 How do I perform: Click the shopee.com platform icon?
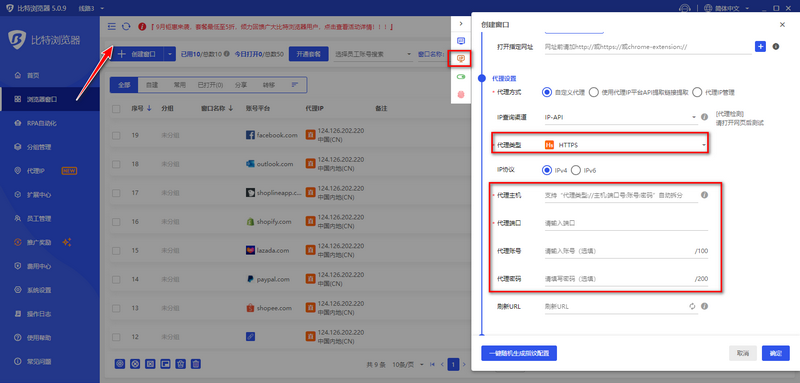pyautogui.click(x=250, y=308)
